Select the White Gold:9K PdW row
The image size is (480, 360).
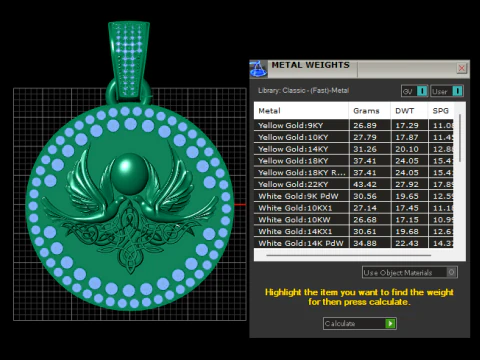[x=354, y=196]
